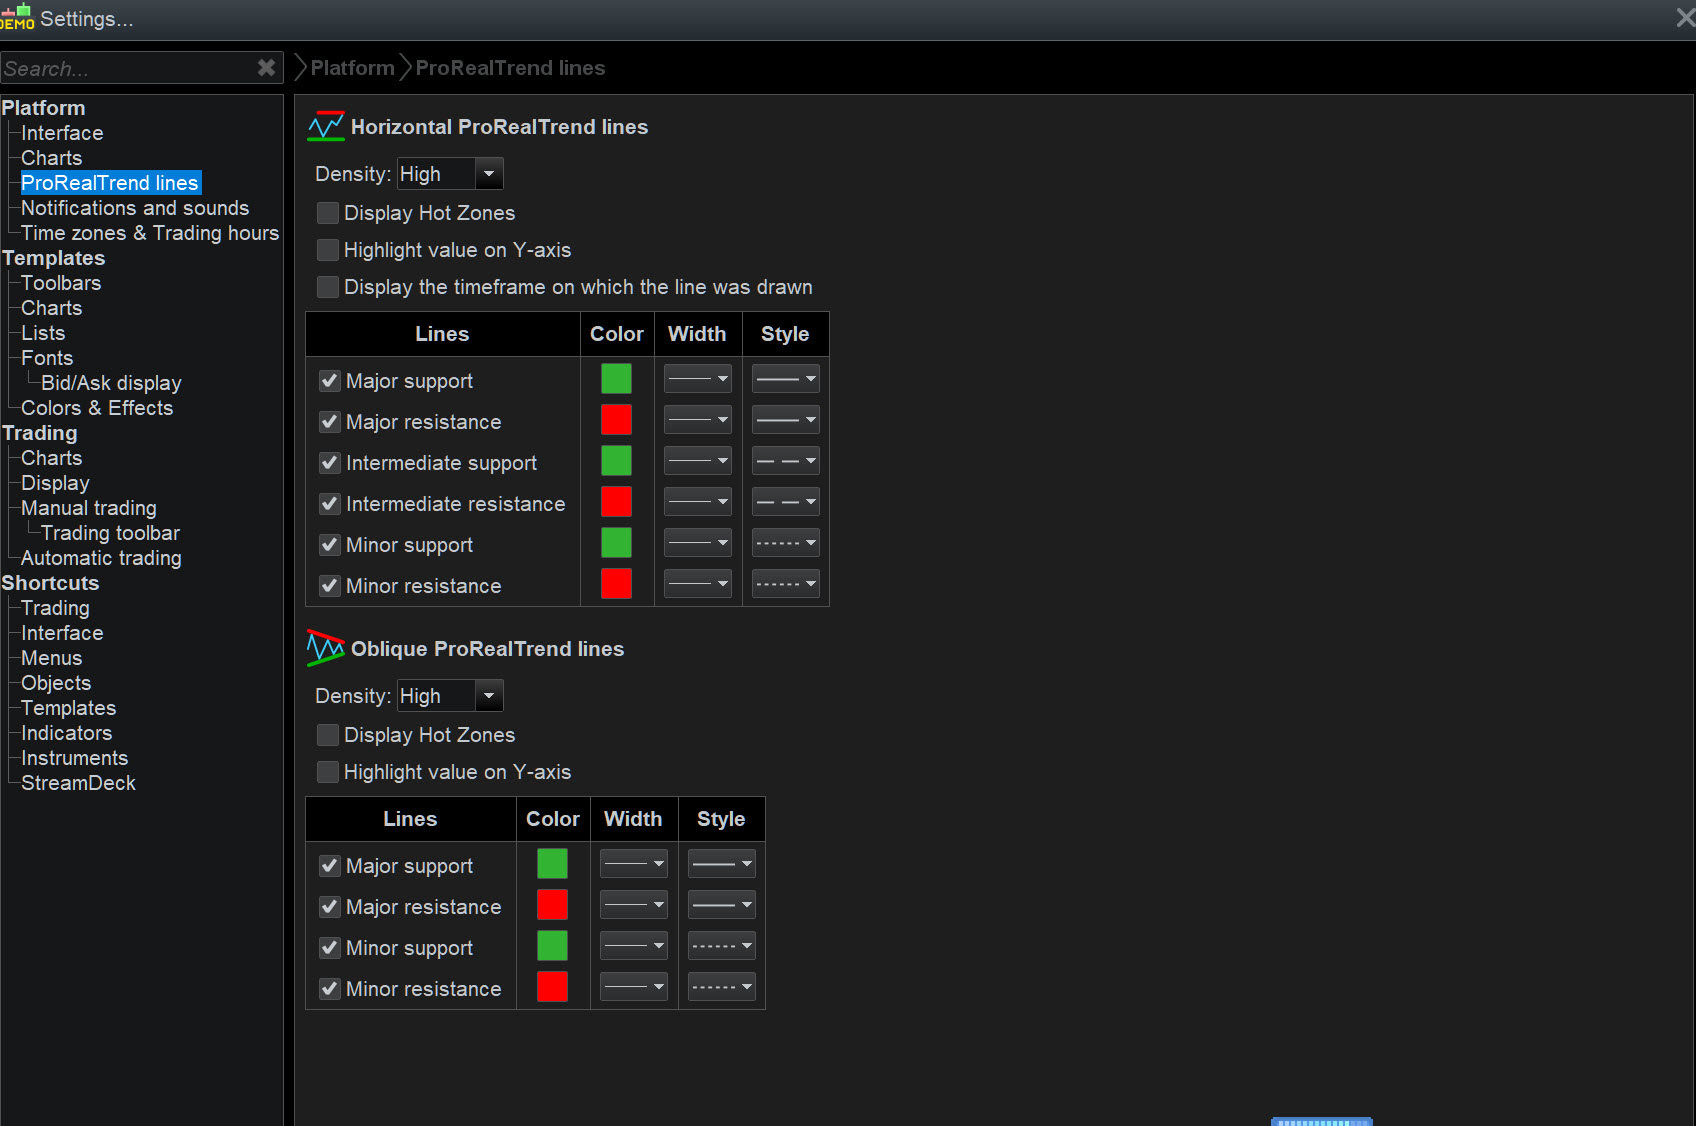The image size is (1696, 1126).
Task: Uncheck oblique Major support line
Action: 329,866
